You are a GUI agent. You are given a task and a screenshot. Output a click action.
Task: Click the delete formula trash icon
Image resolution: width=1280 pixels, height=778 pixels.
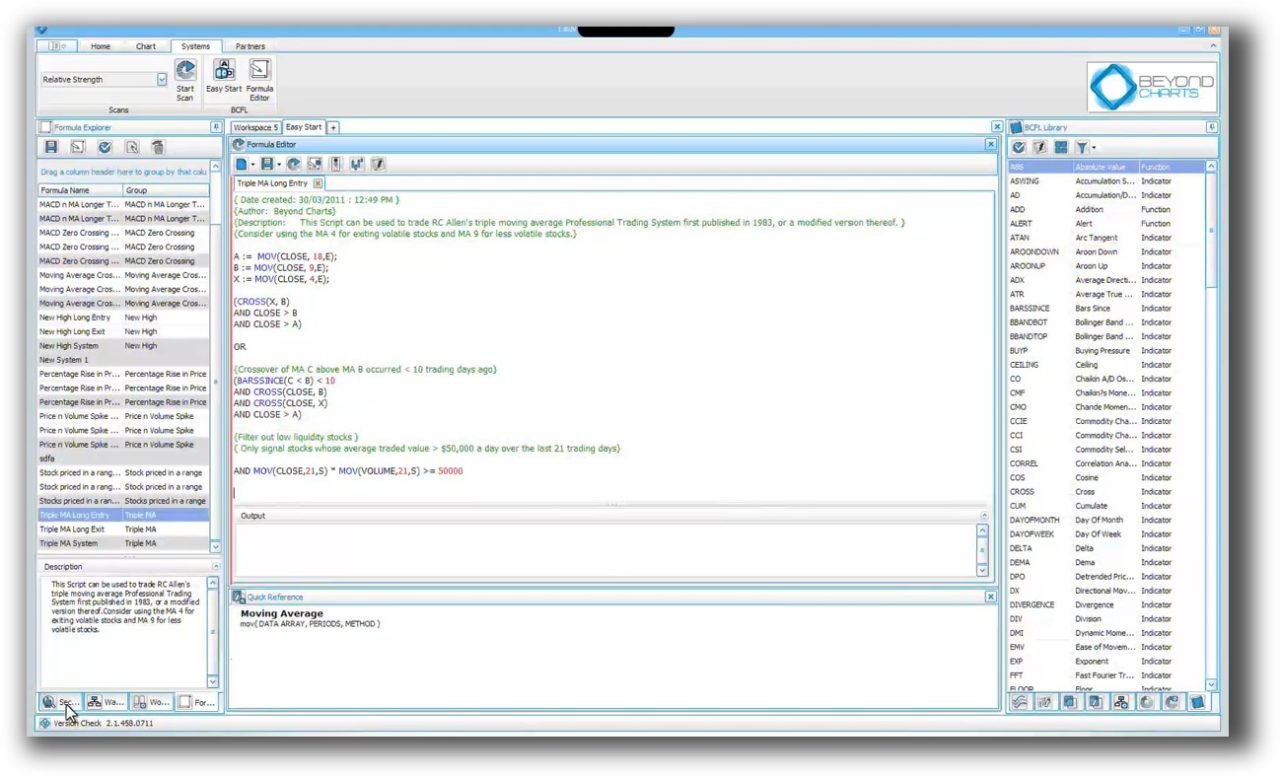(x=157, y=147)
